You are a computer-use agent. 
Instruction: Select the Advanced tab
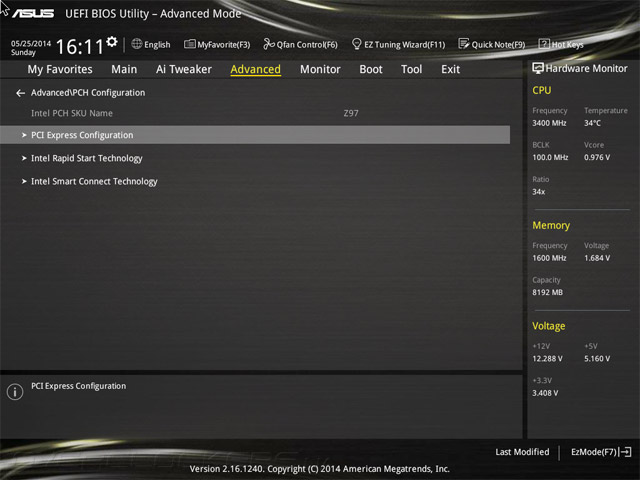coord(256,69)
